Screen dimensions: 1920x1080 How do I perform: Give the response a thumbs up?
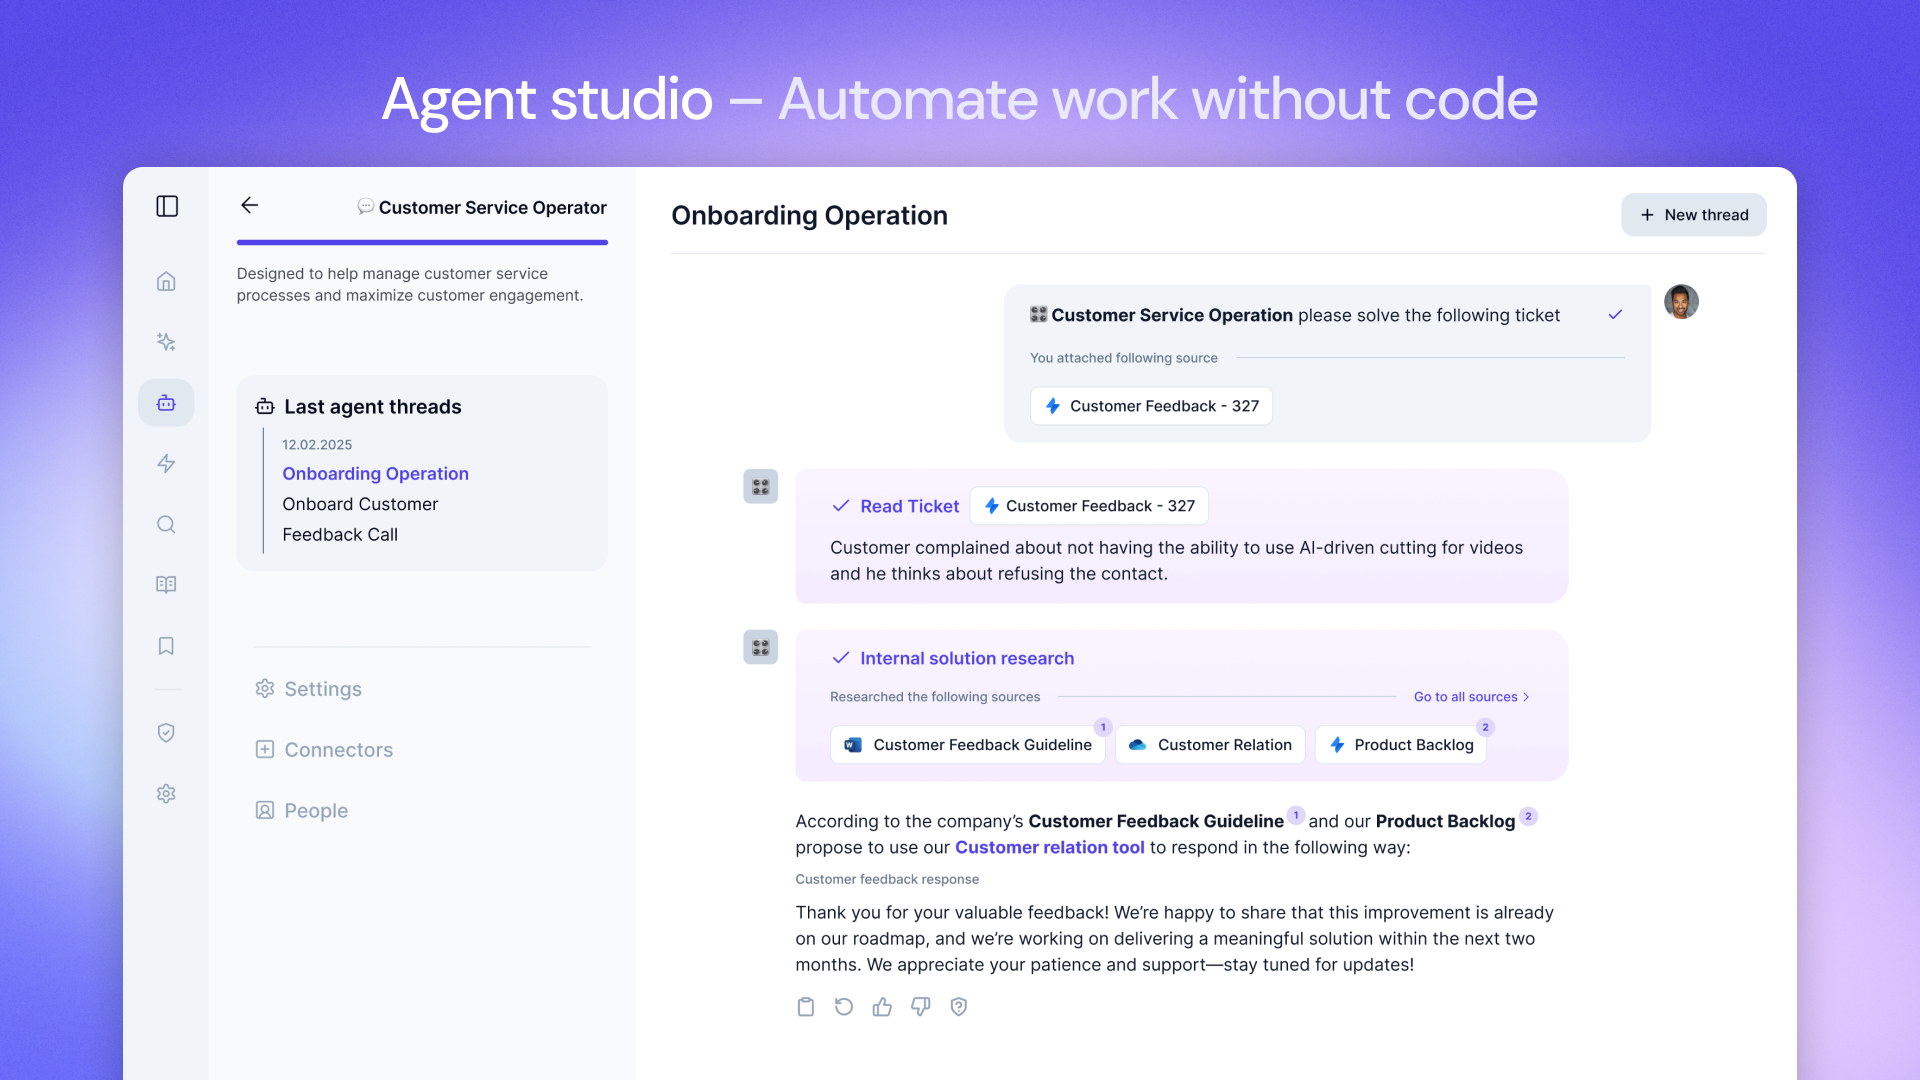tap(882, 1007)
